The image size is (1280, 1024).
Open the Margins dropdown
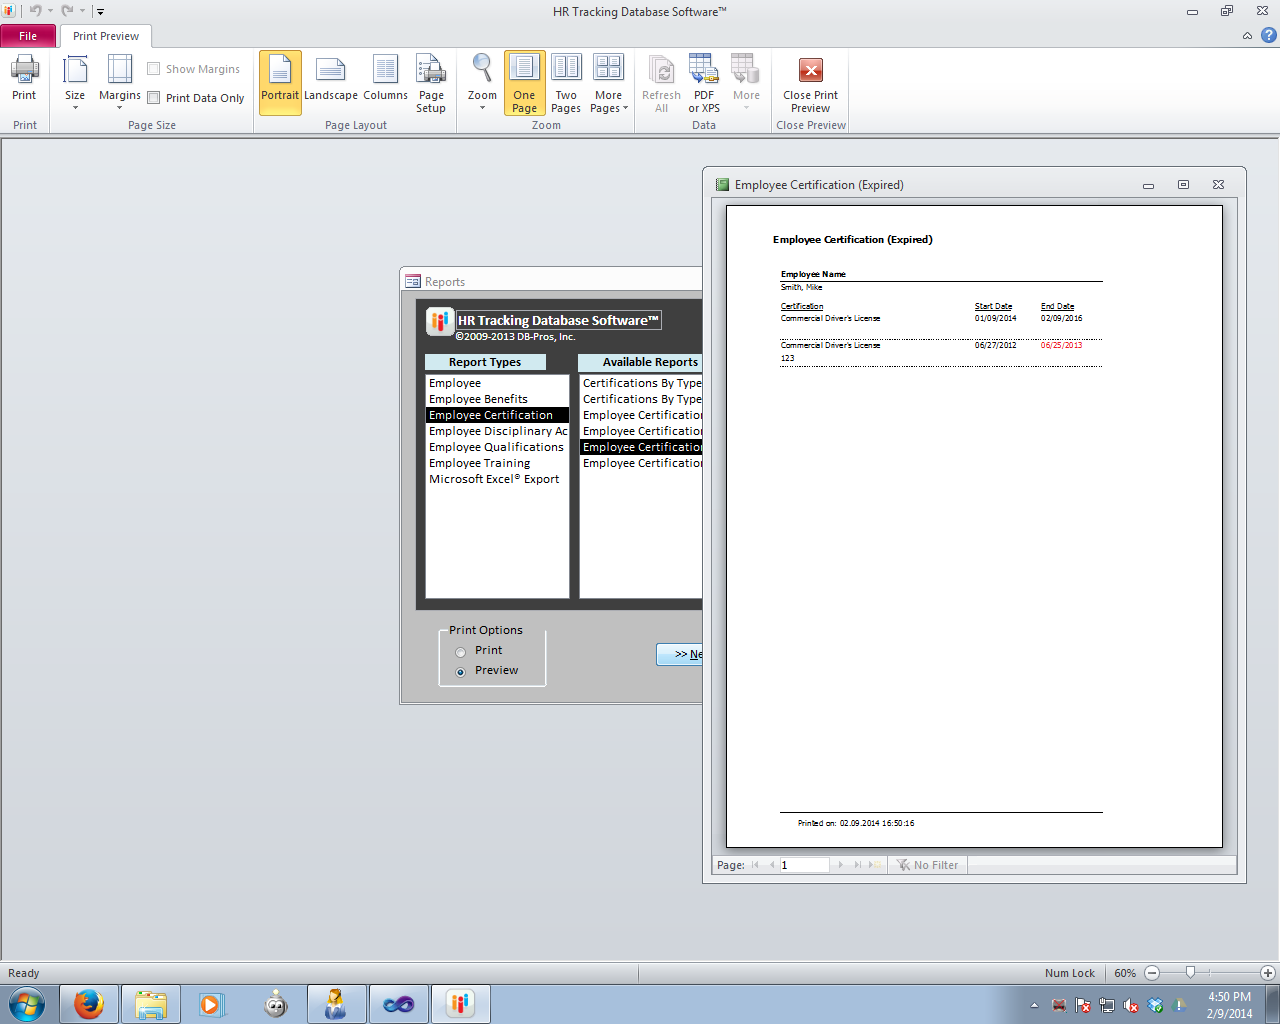point(120,82)
